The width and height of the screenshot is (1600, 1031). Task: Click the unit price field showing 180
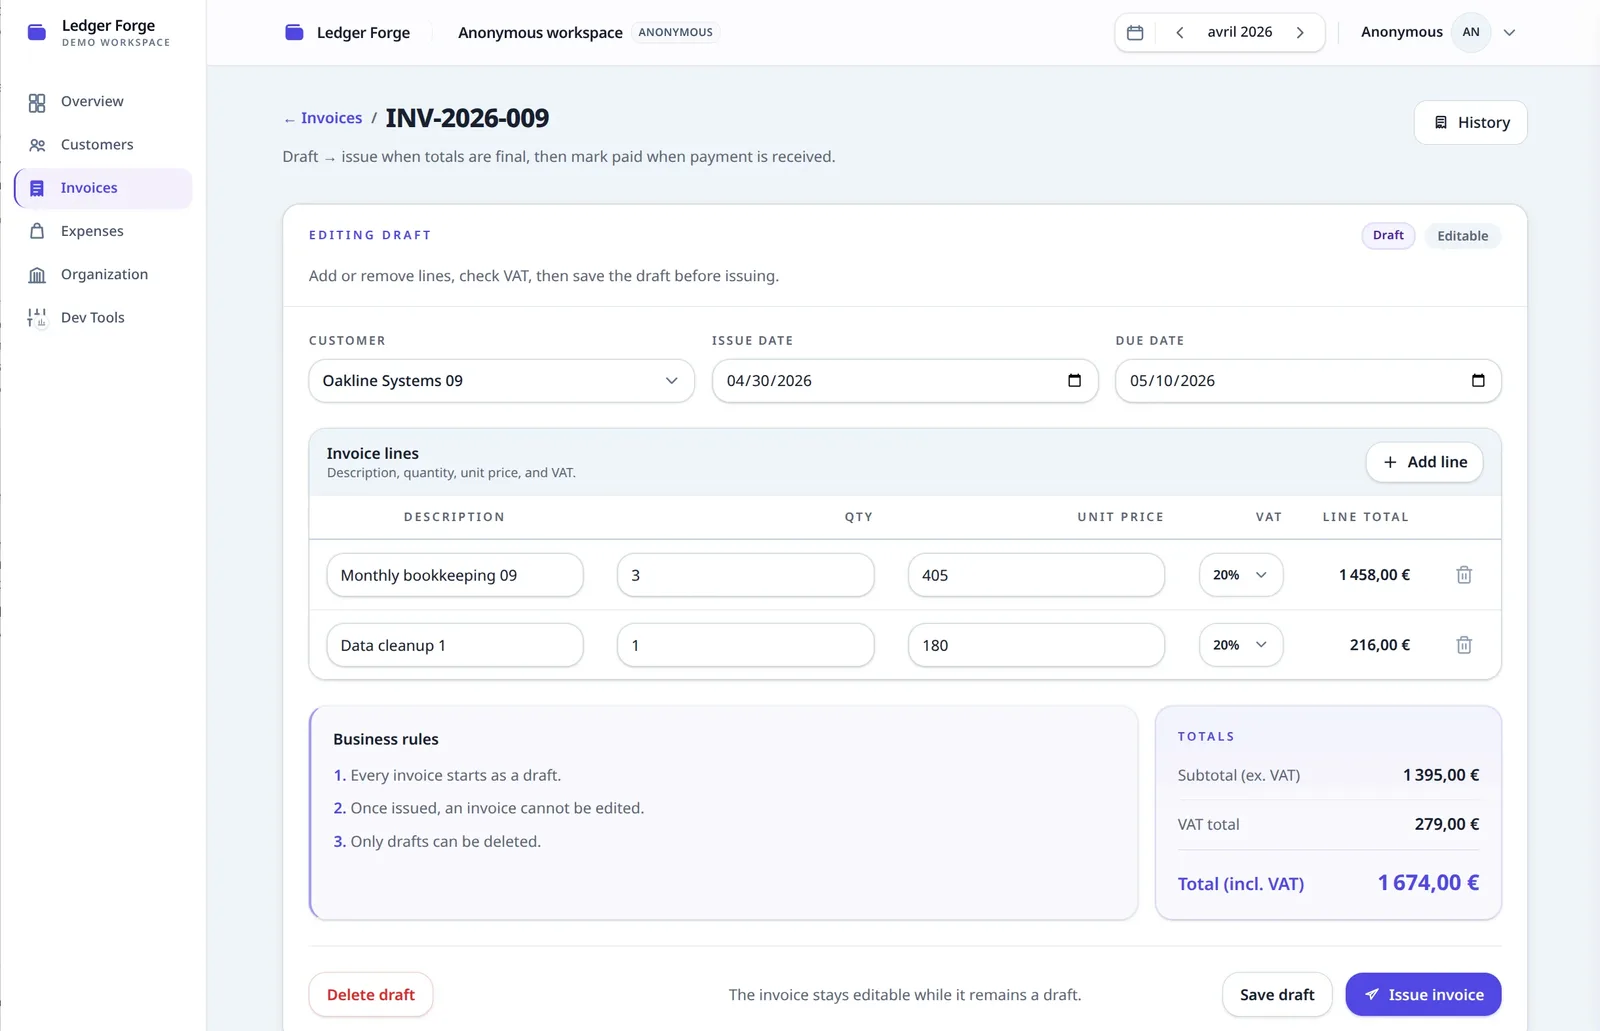pos(1036,645)
